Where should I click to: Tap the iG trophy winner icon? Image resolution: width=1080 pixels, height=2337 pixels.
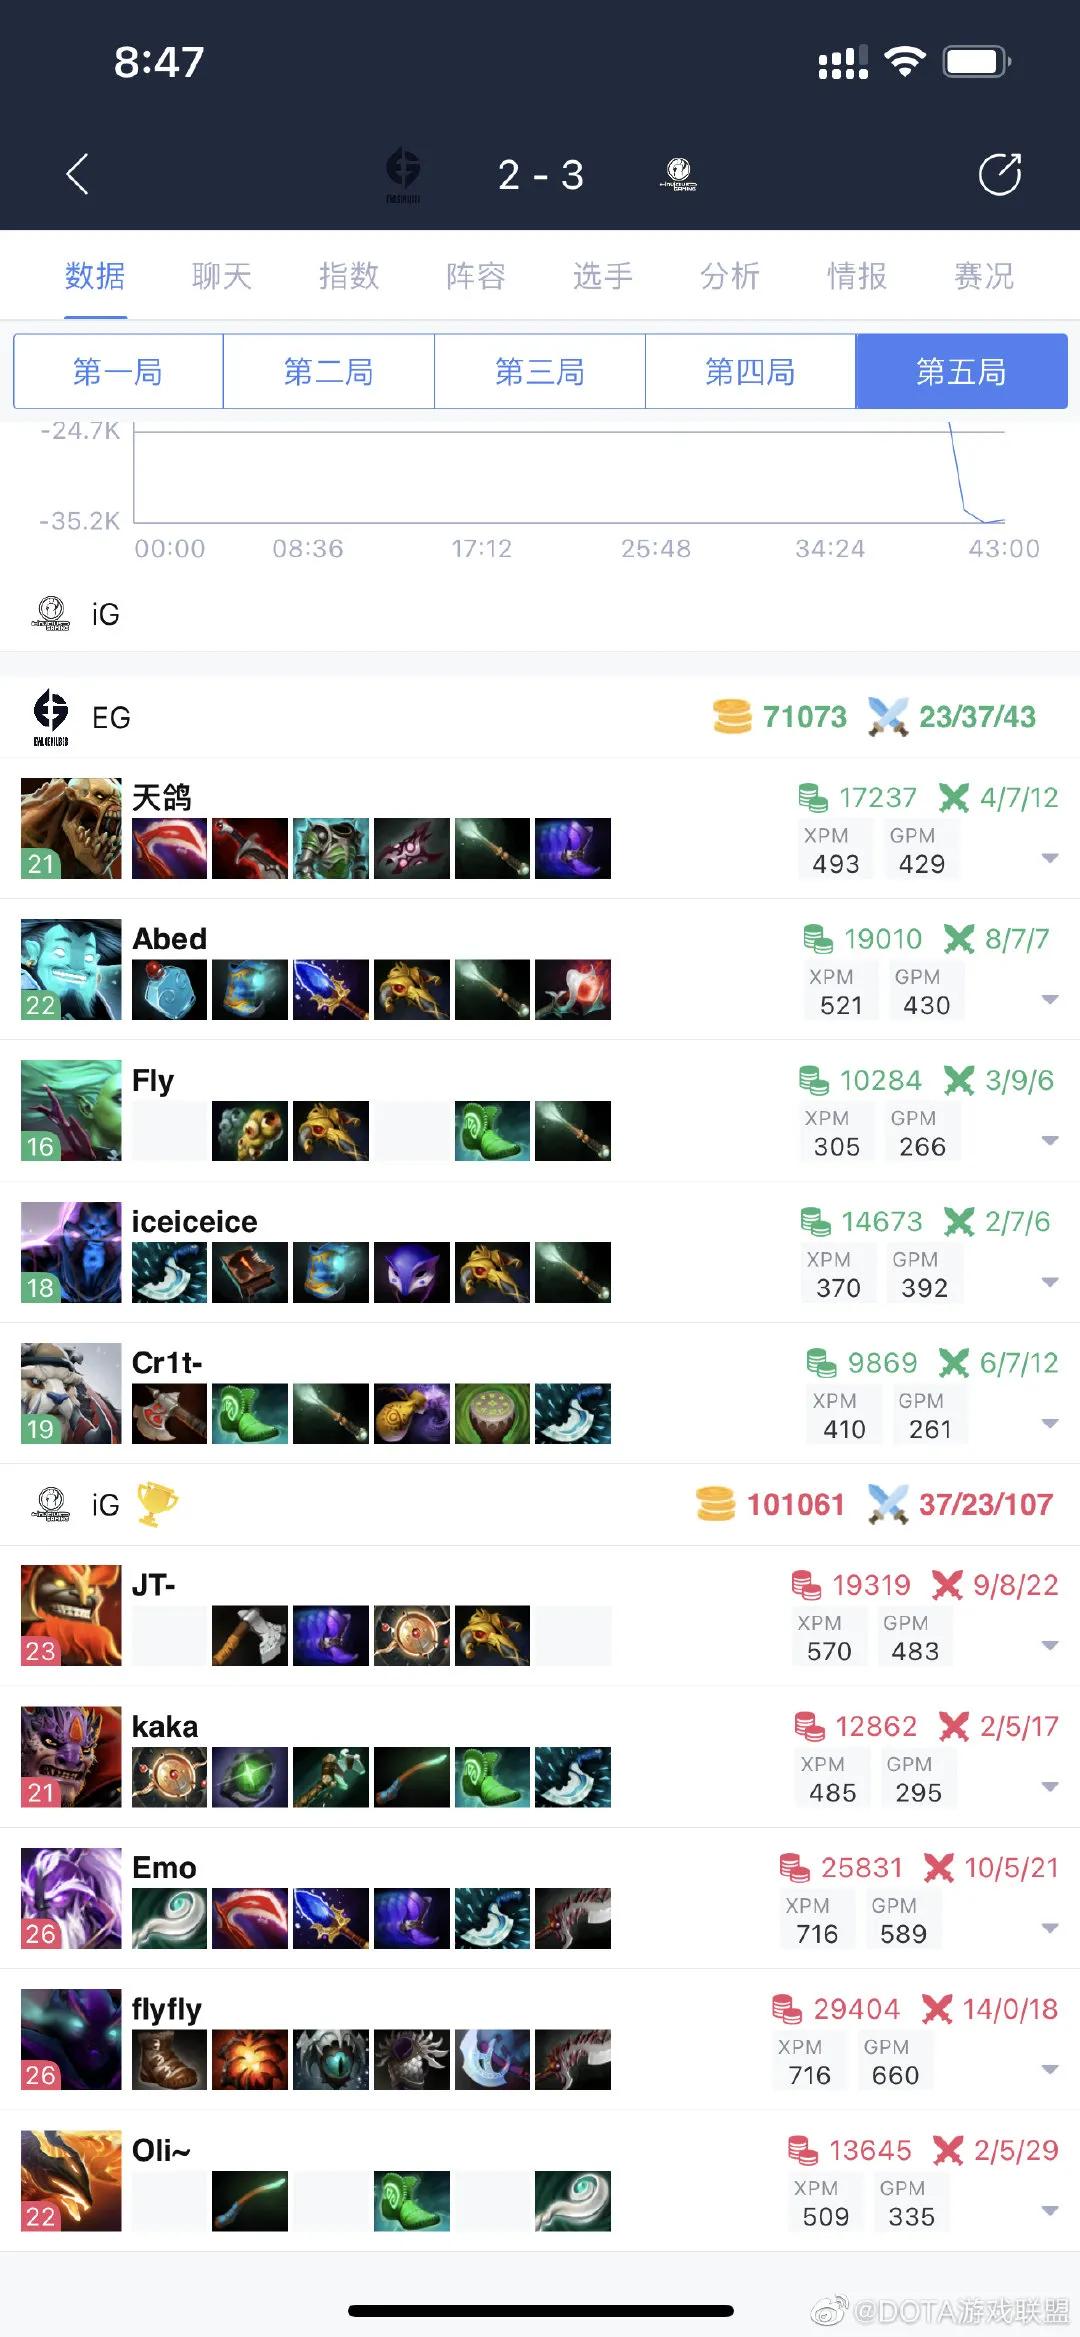coord(157,1504)
